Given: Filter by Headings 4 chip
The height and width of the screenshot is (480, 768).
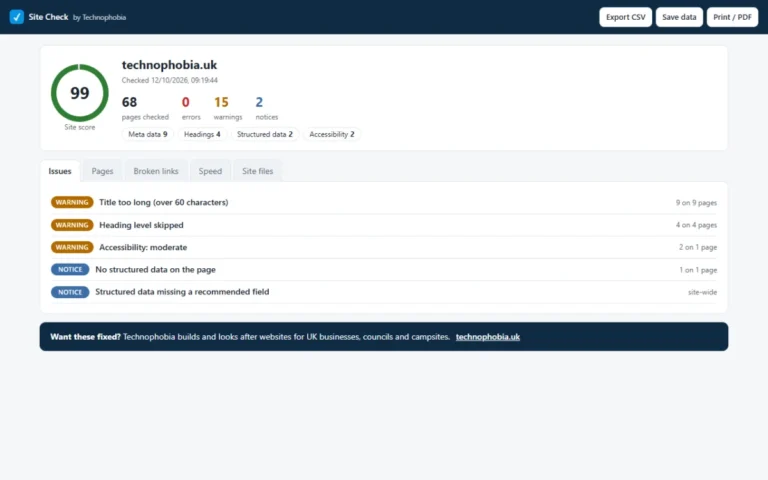Looking at the screenshot, I should (x=202, y=134).
